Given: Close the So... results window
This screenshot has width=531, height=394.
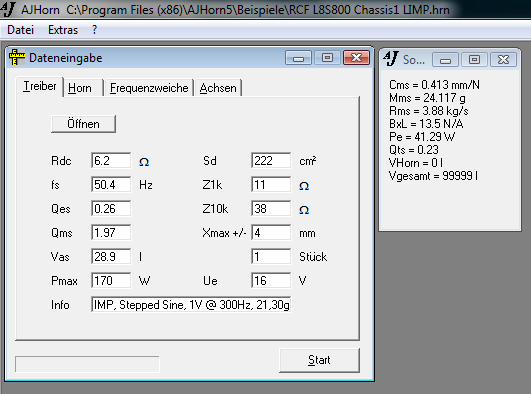Looking at the screenshot, I should (x=503, y=60).
